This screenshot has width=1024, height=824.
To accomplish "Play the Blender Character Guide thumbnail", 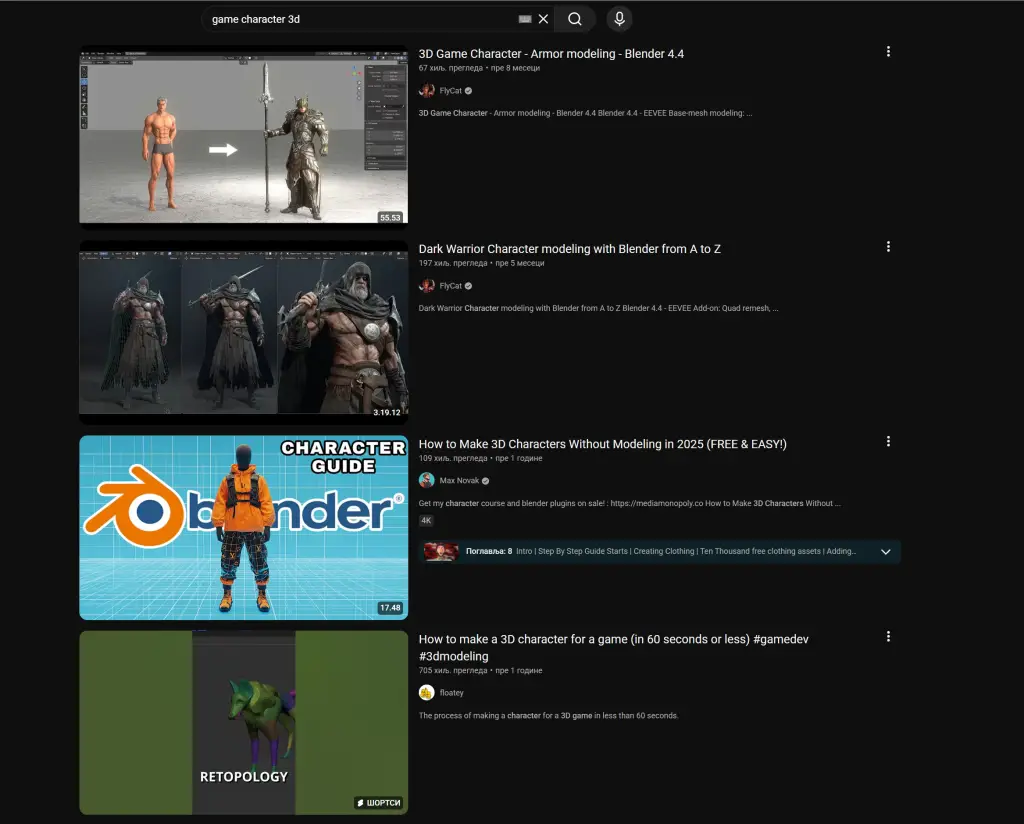I will tap(243, 527).
